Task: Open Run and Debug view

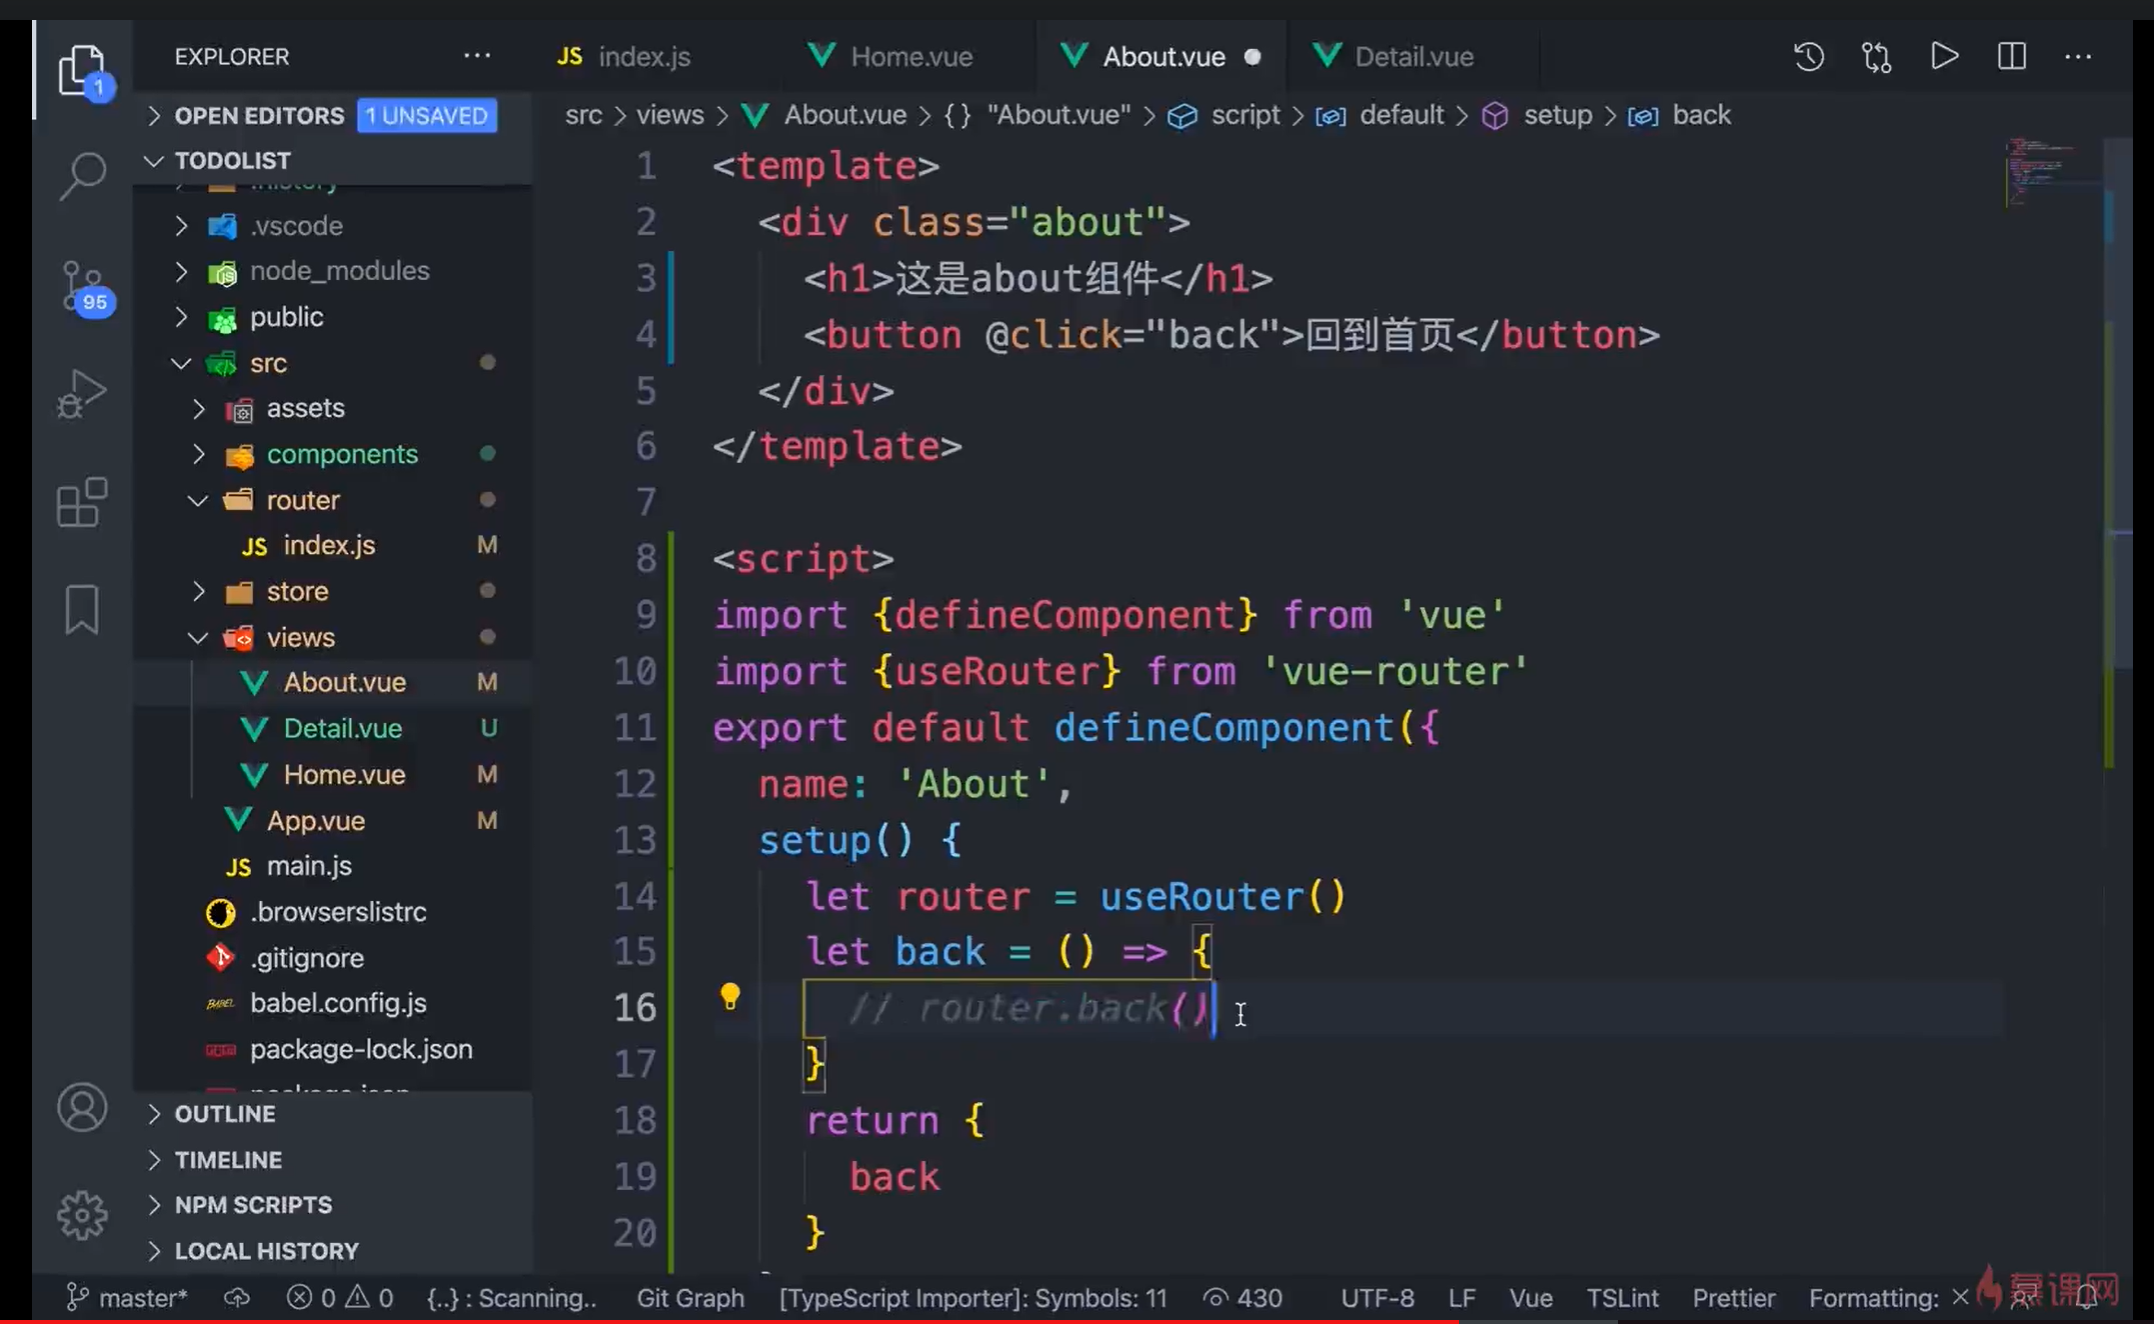Action: click(82, 394)
